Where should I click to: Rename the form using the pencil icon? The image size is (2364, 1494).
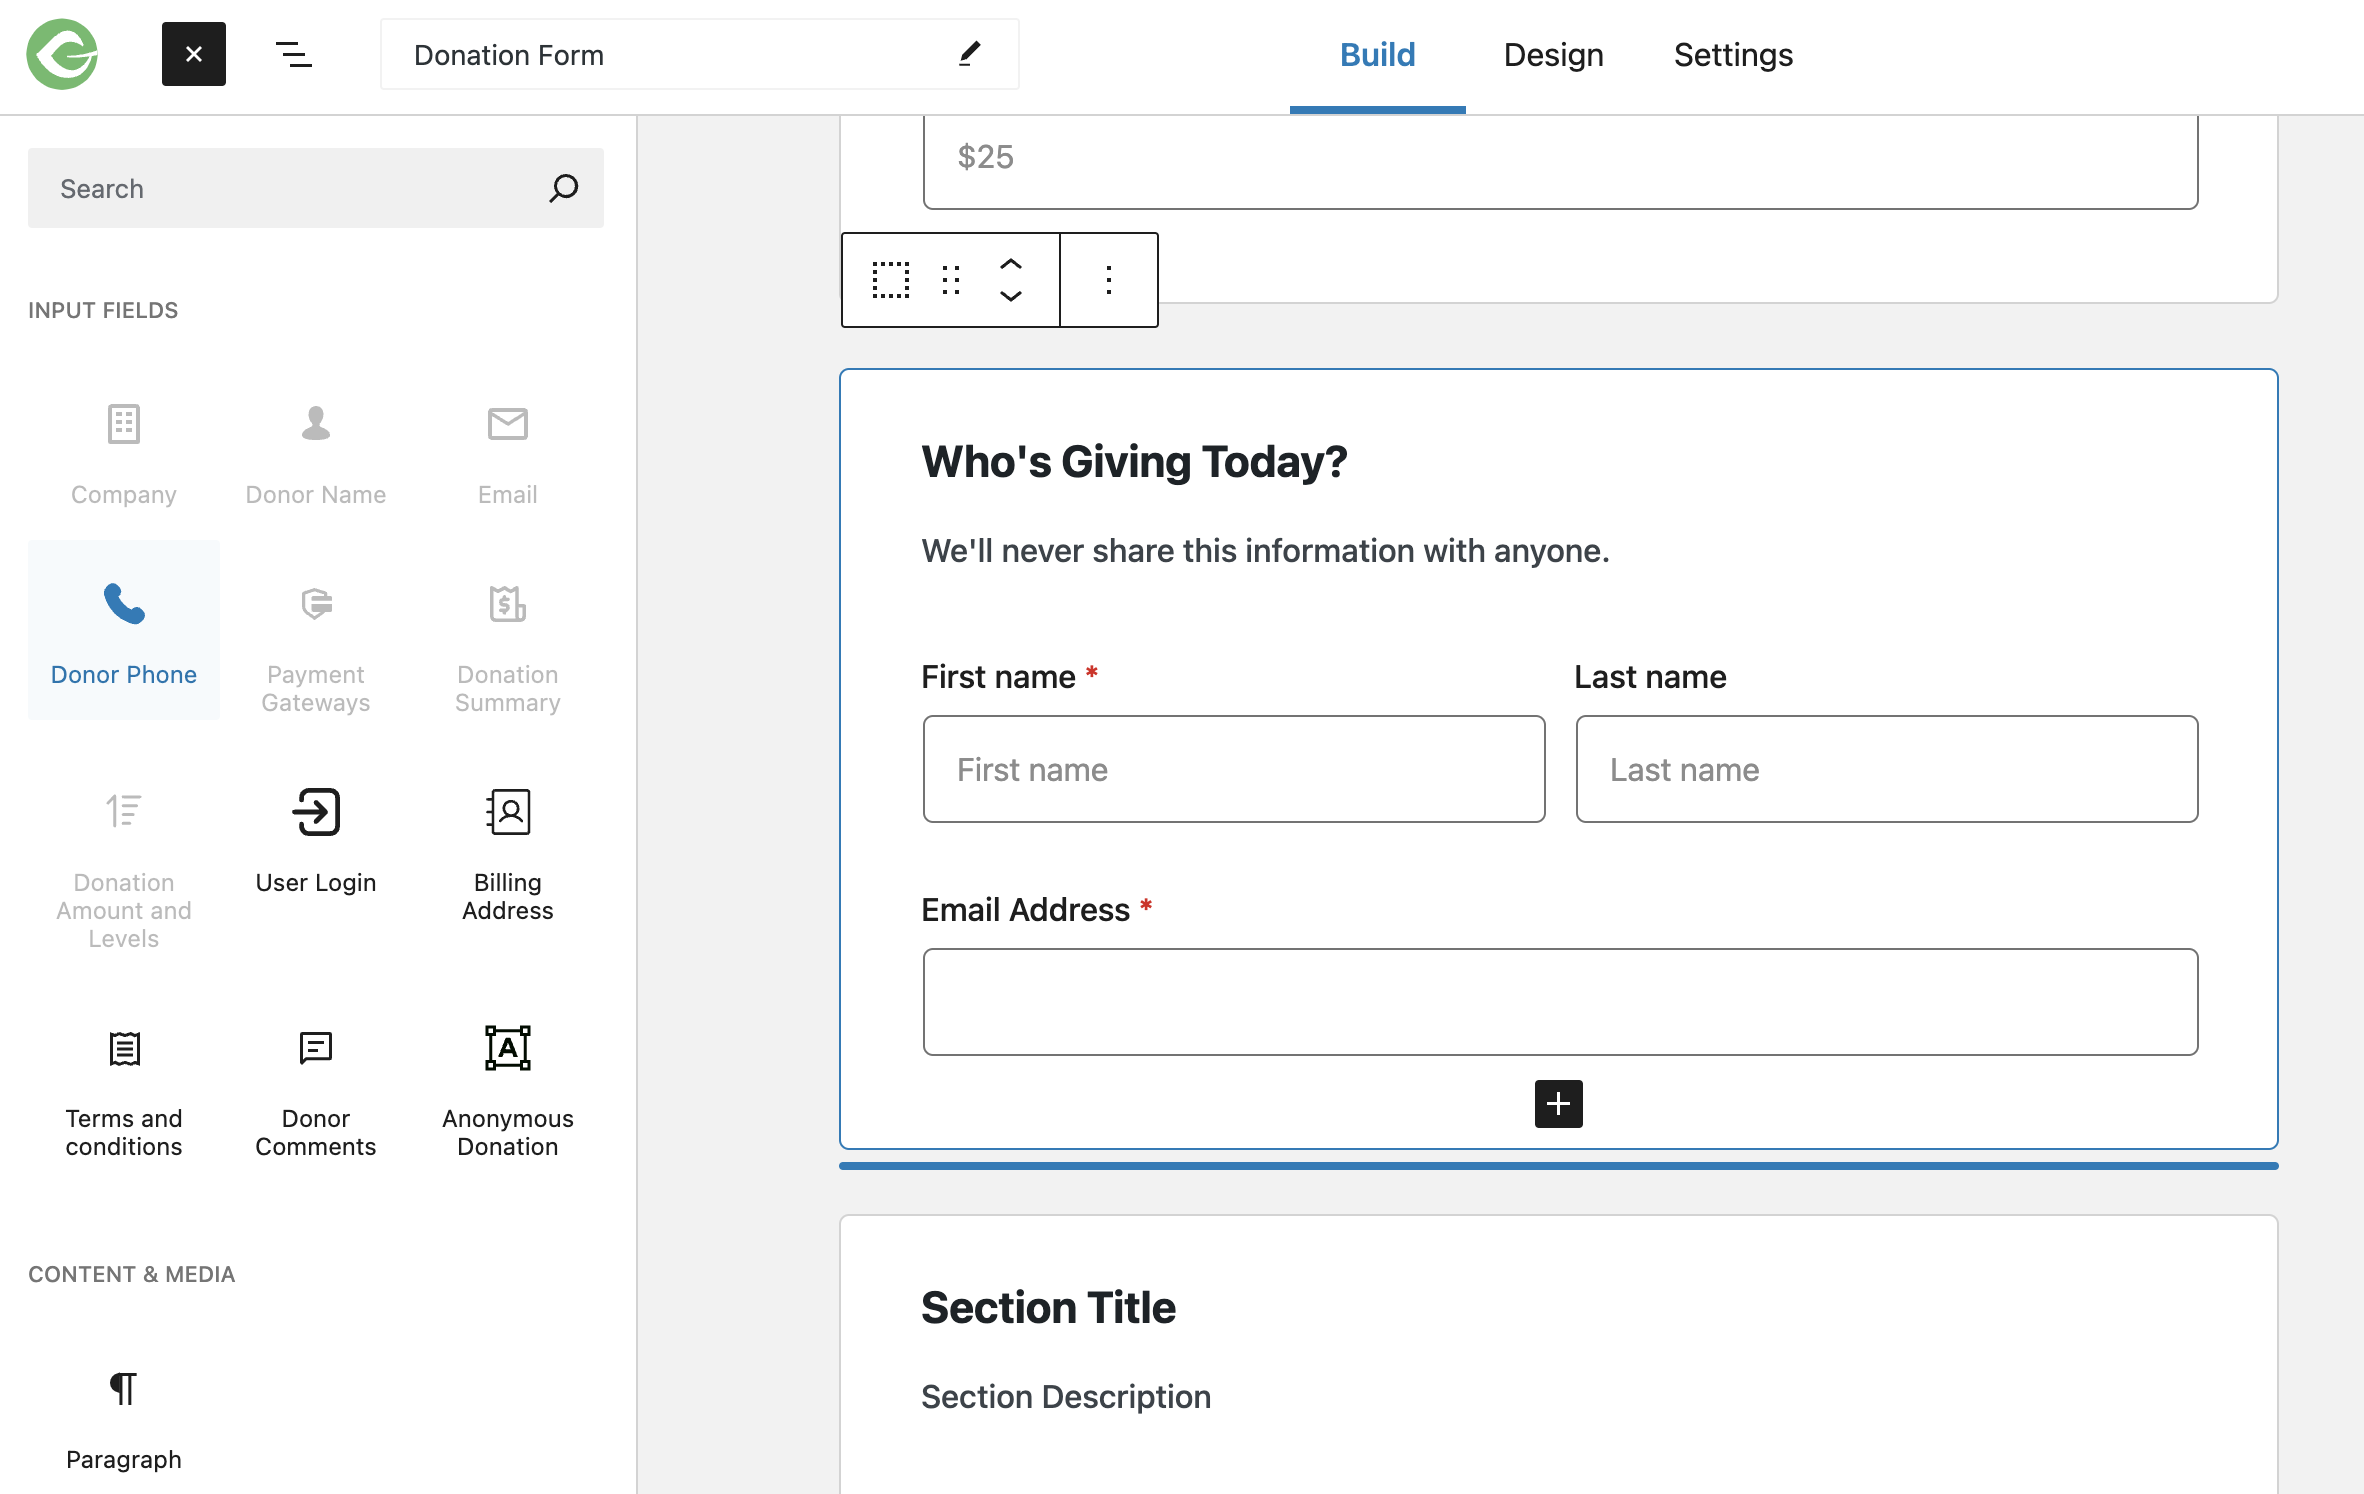(968, 54)
